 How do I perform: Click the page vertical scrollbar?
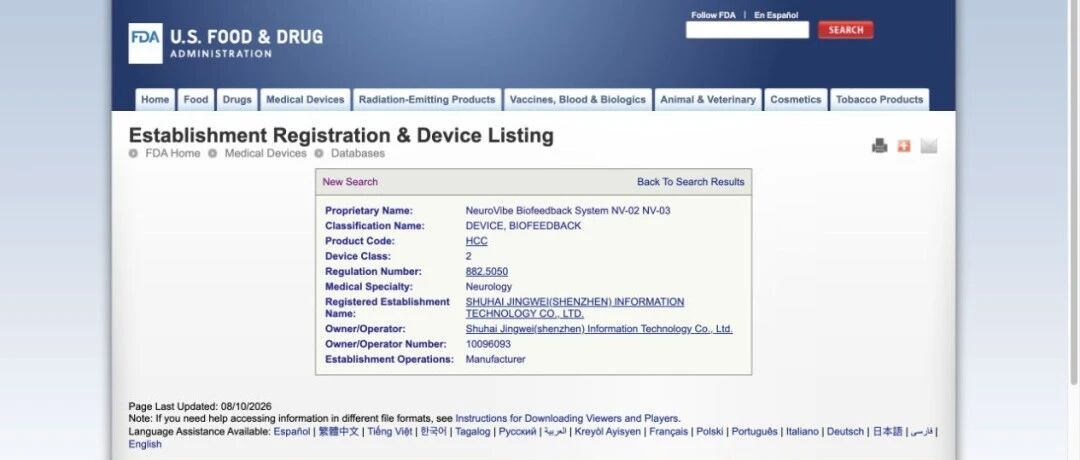pos(1073,193)
